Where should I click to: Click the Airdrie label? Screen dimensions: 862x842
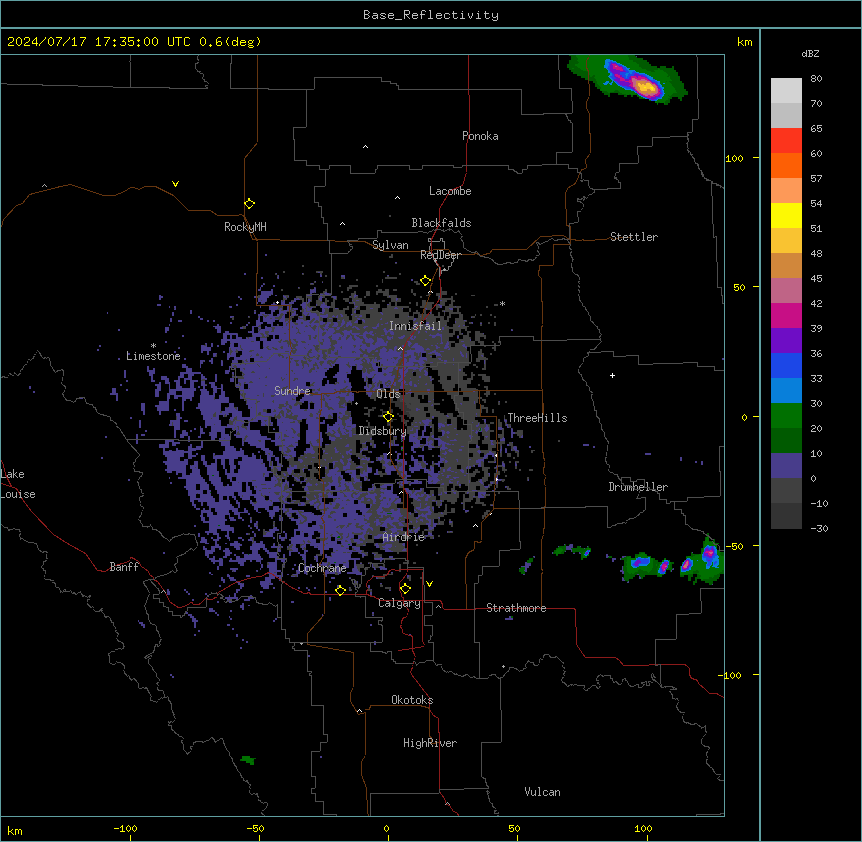tap(404, 537)
